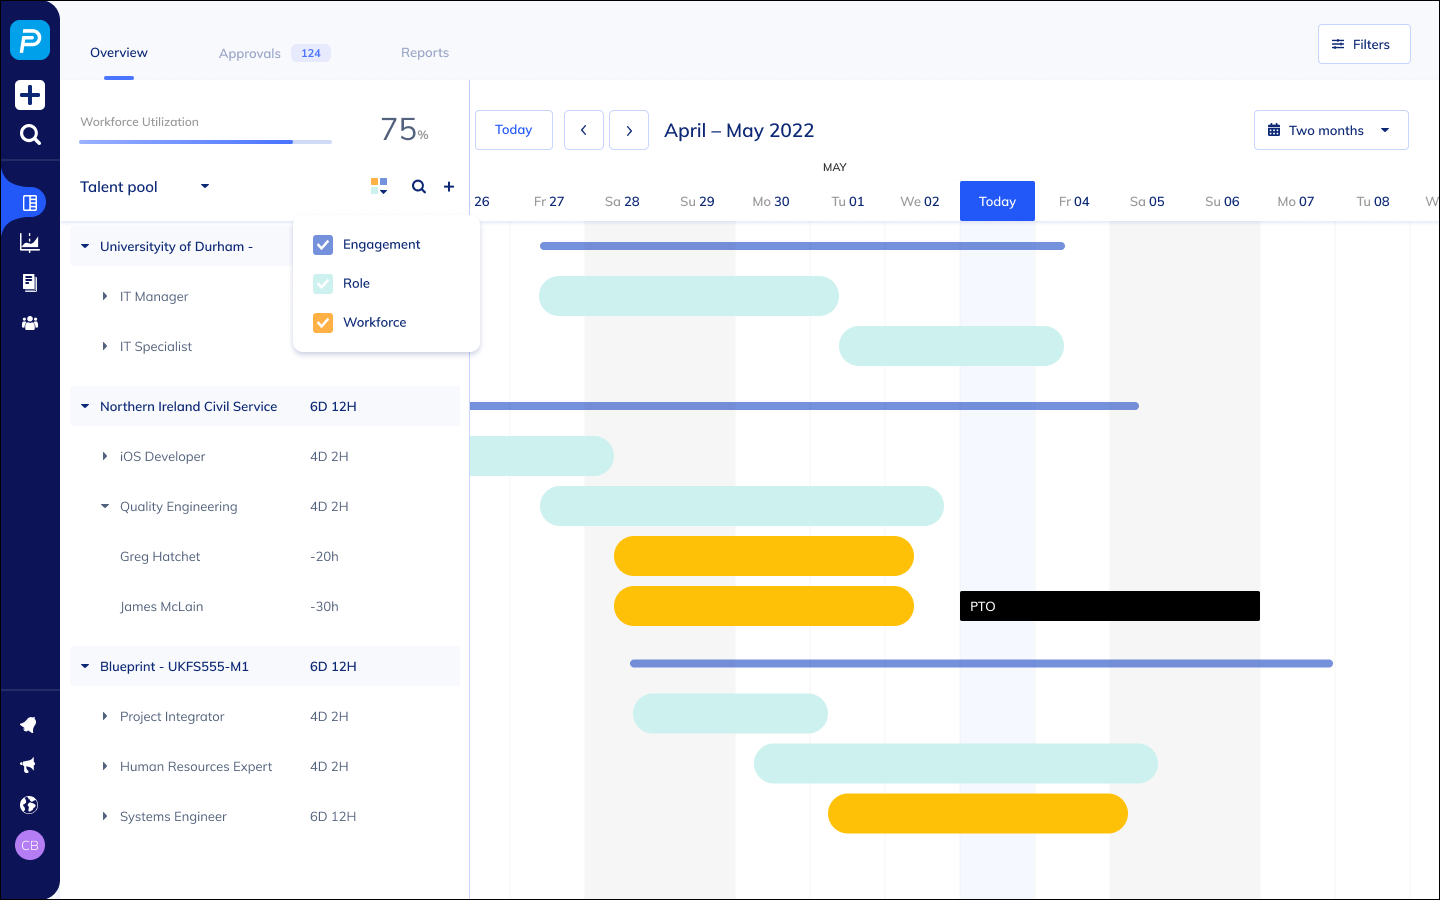Search the talent pool with magnifier icon

[419, 187]
